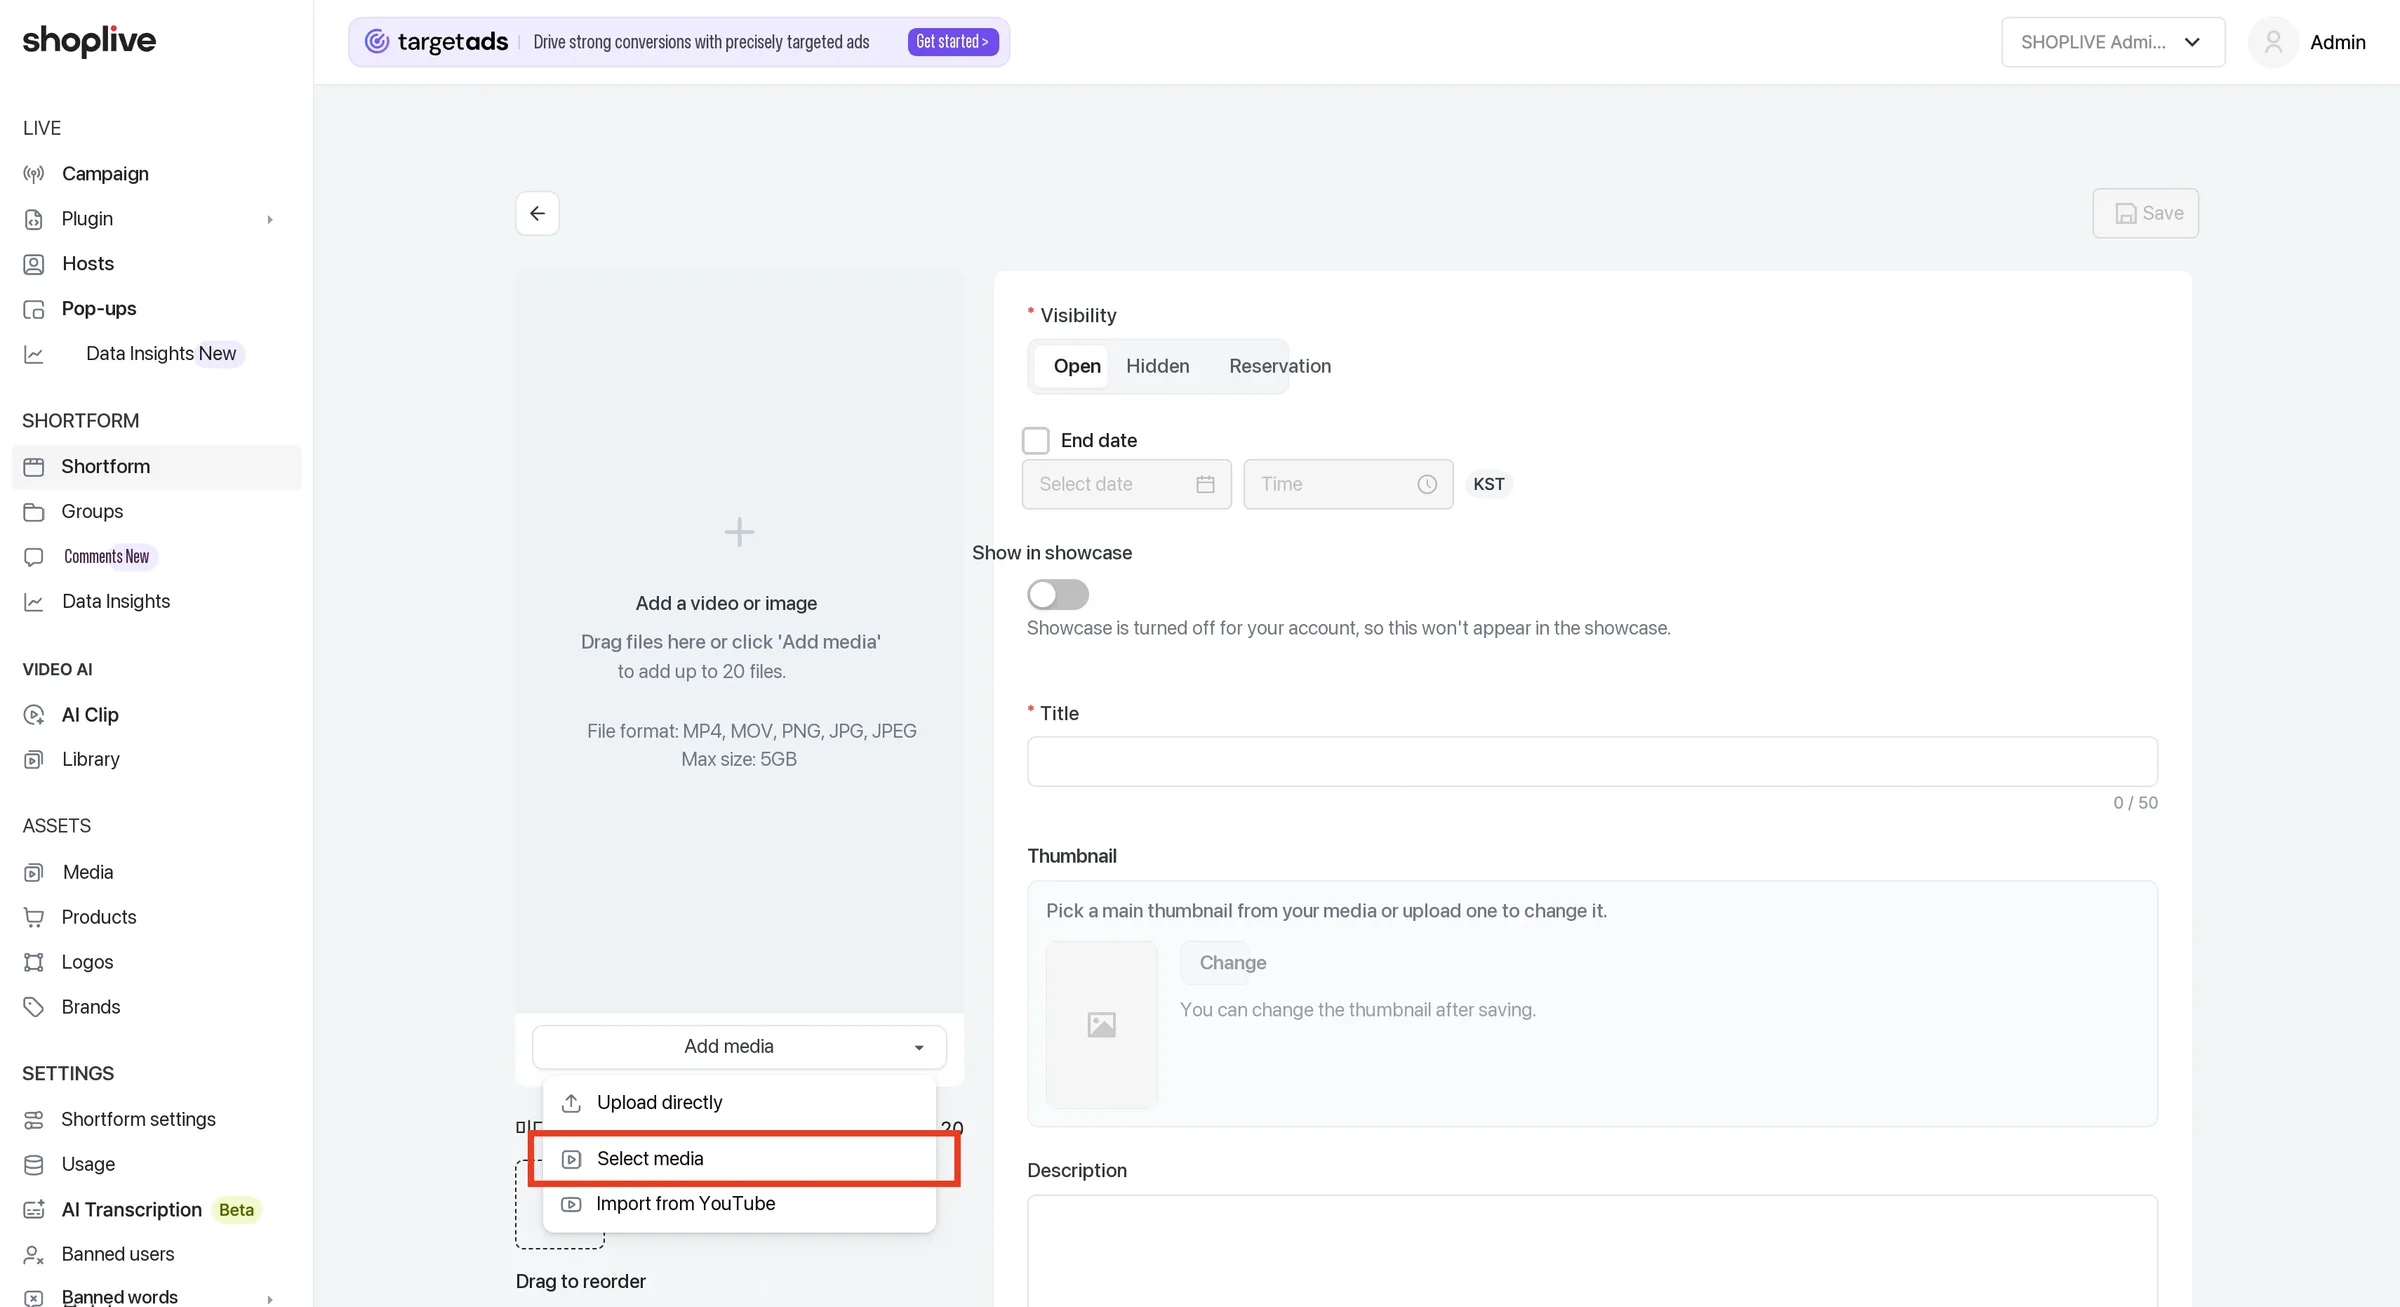
Task: Click into the Title input field
Action: [x=1592, y=762]
